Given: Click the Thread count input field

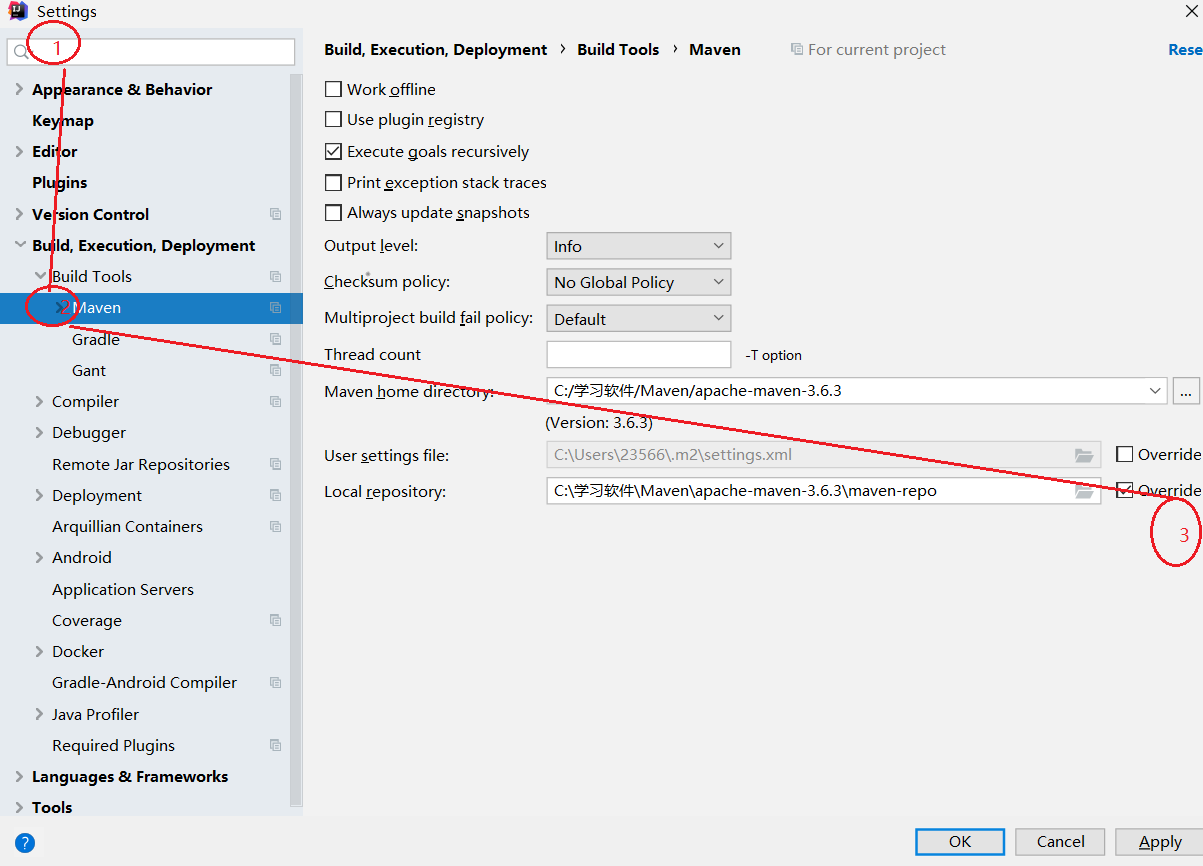Looking at the screenshot, I should pos(639,354).
